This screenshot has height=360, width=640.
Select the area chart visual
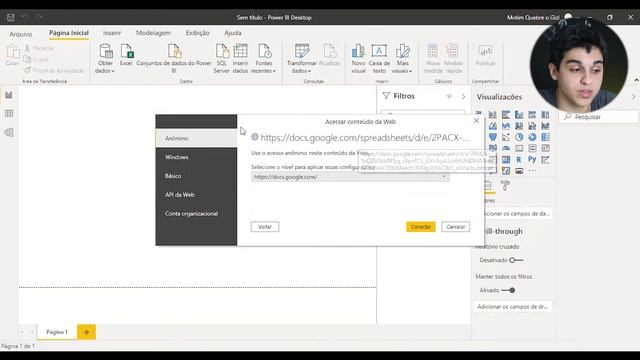point(493,126)
